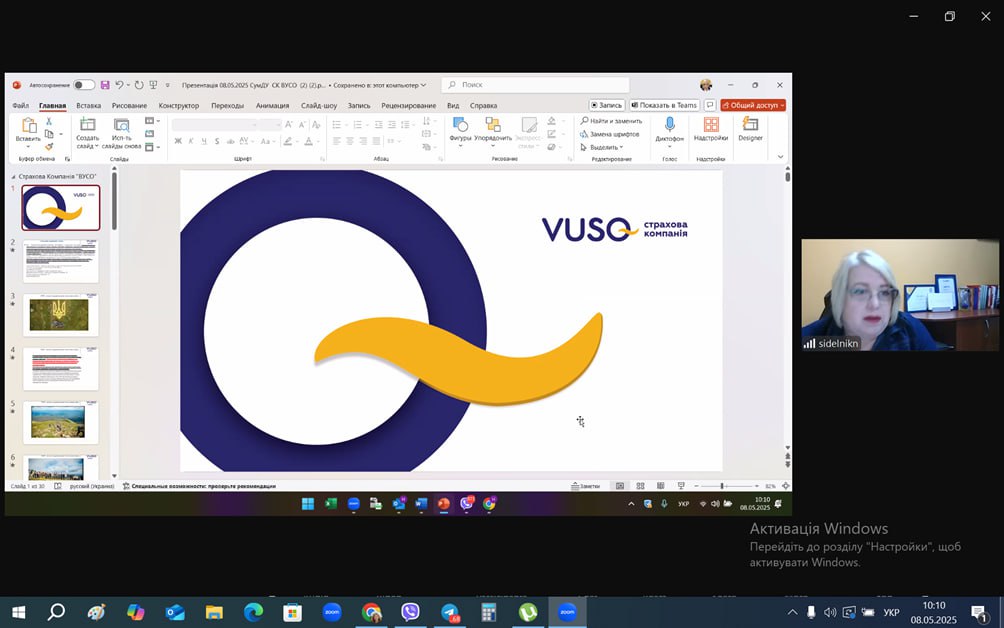Toggle Underline (Ч) formatting

point(204,141)
